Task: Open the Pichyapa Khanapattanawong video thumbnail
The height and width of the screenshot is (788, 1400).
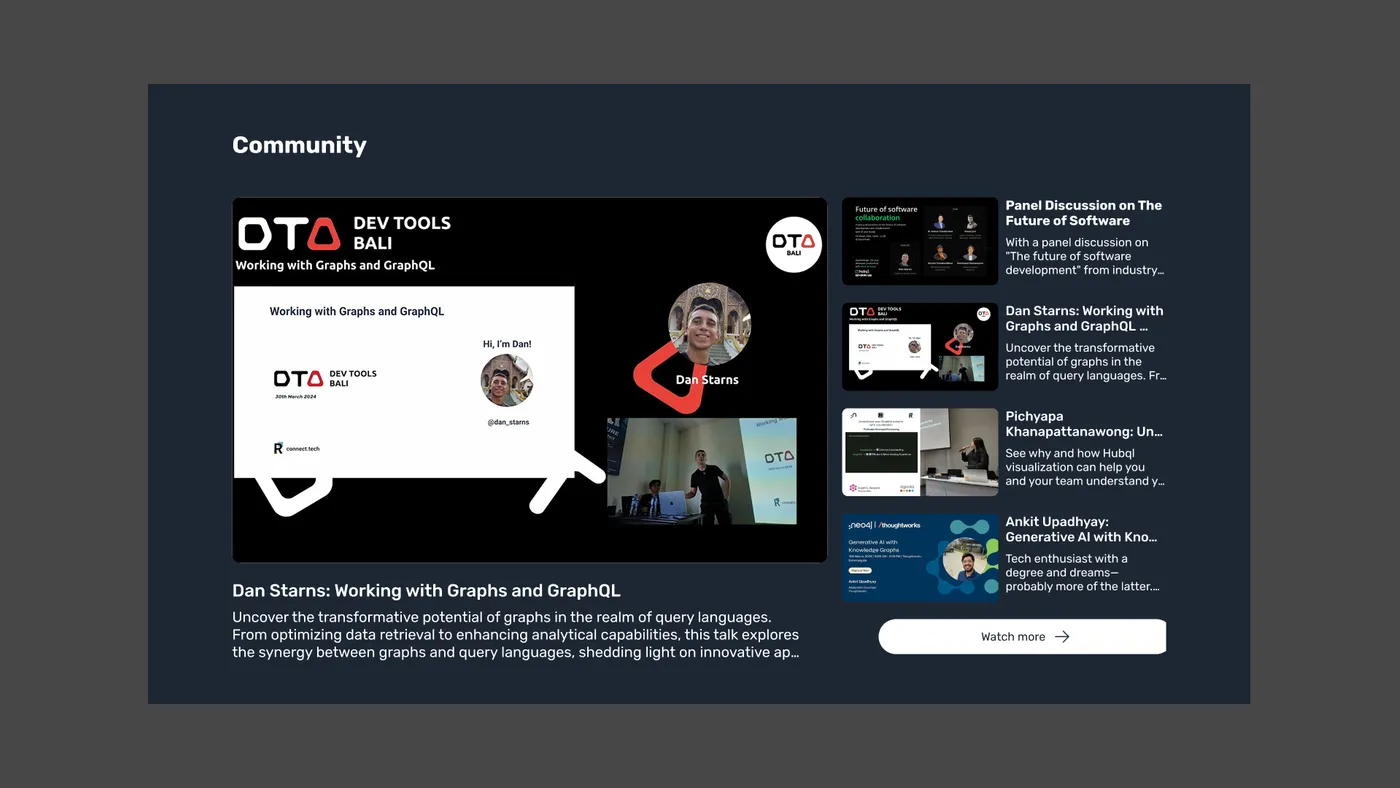Action: pos(920,452)
